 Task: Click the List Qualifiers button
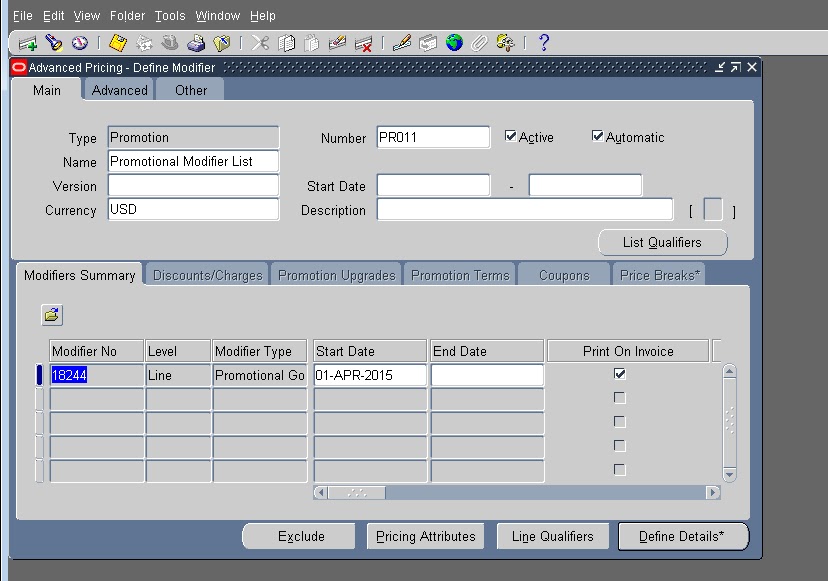(662, 242)
